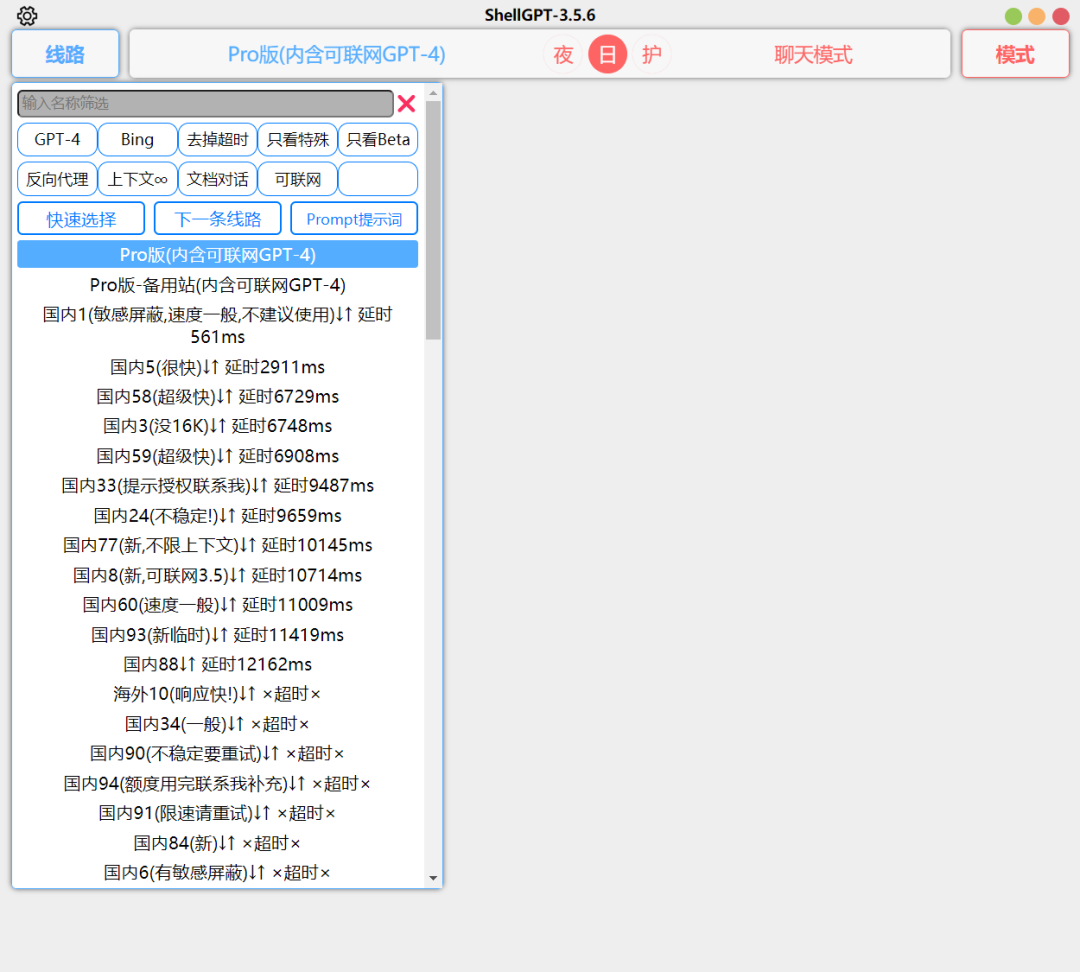Click the route list scrollbar down arrow

coord(433,878)
